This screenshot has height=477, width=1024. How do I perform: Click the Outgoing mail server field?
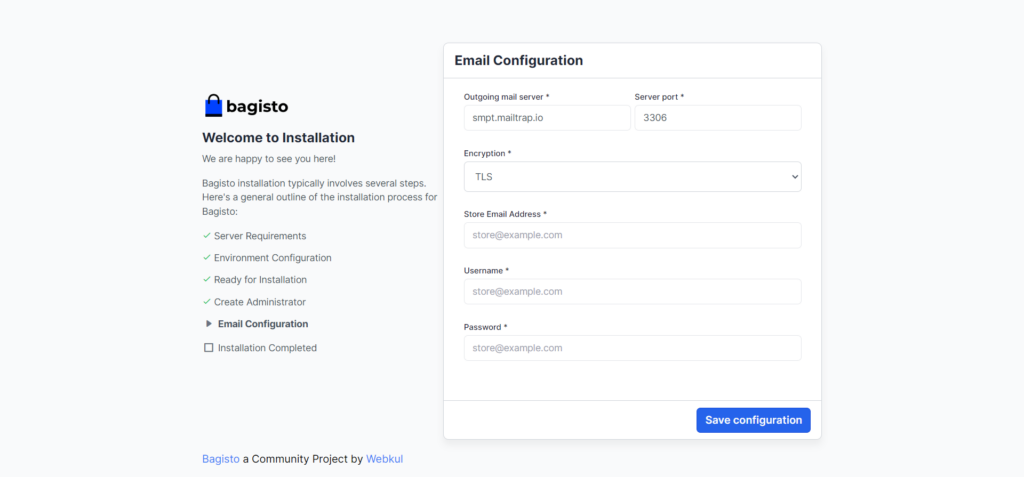click(546, 118)
